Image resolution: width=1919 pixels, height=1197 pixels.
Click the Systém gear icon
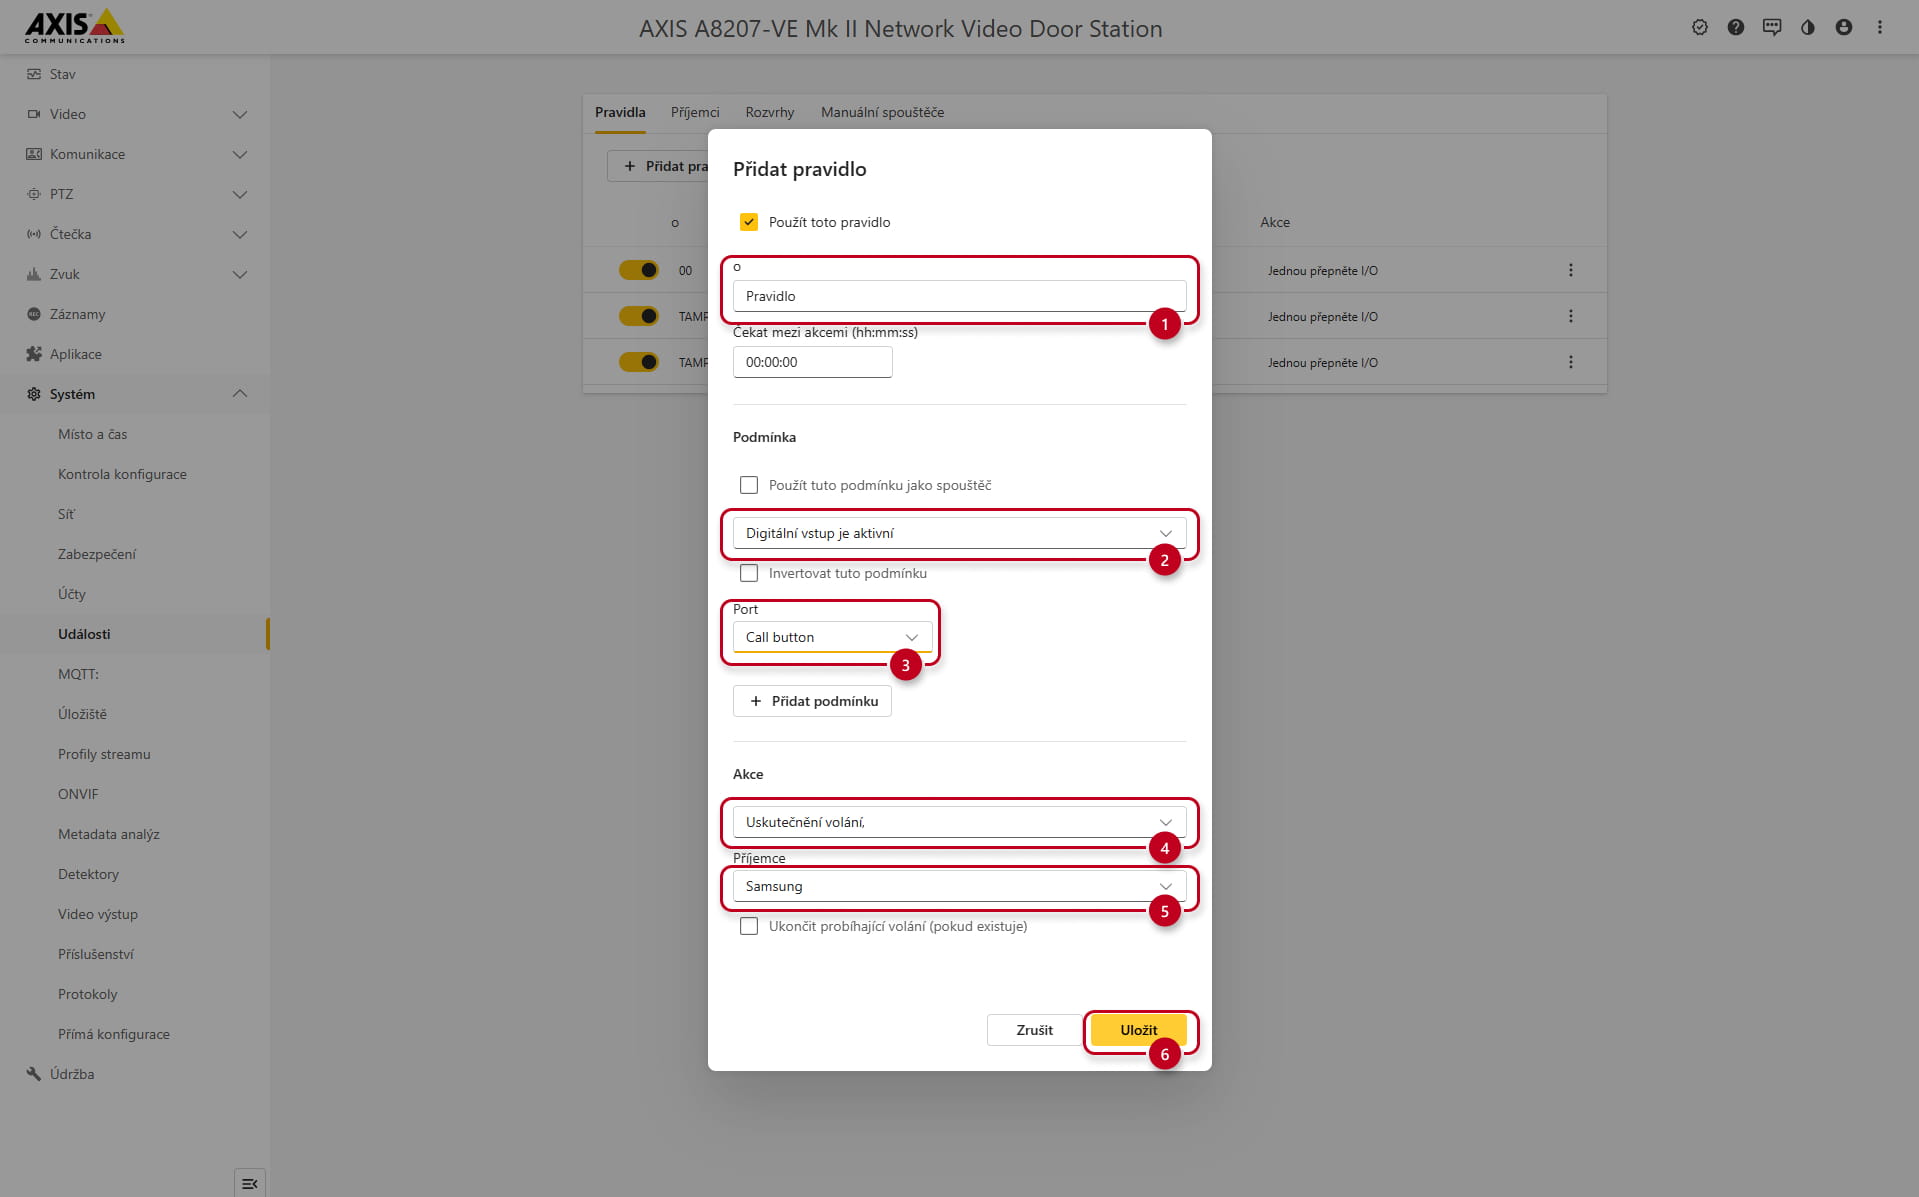pos(34,394)
